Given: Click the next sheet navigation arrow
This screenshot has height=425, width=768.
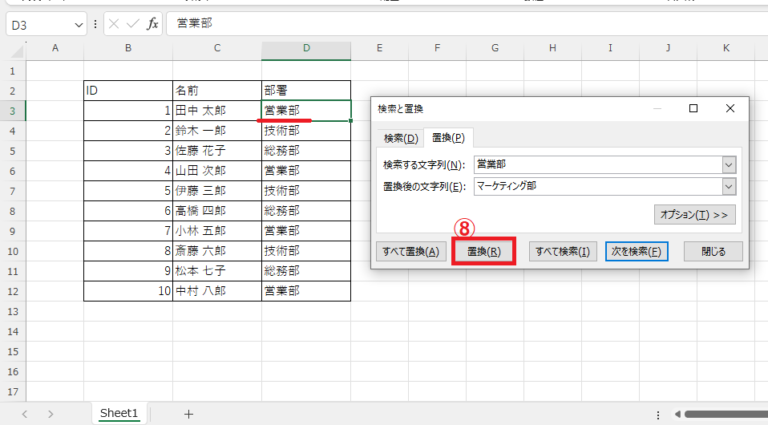Looking at the screenshot, I should pyautogui.click(x=50, y=413).
